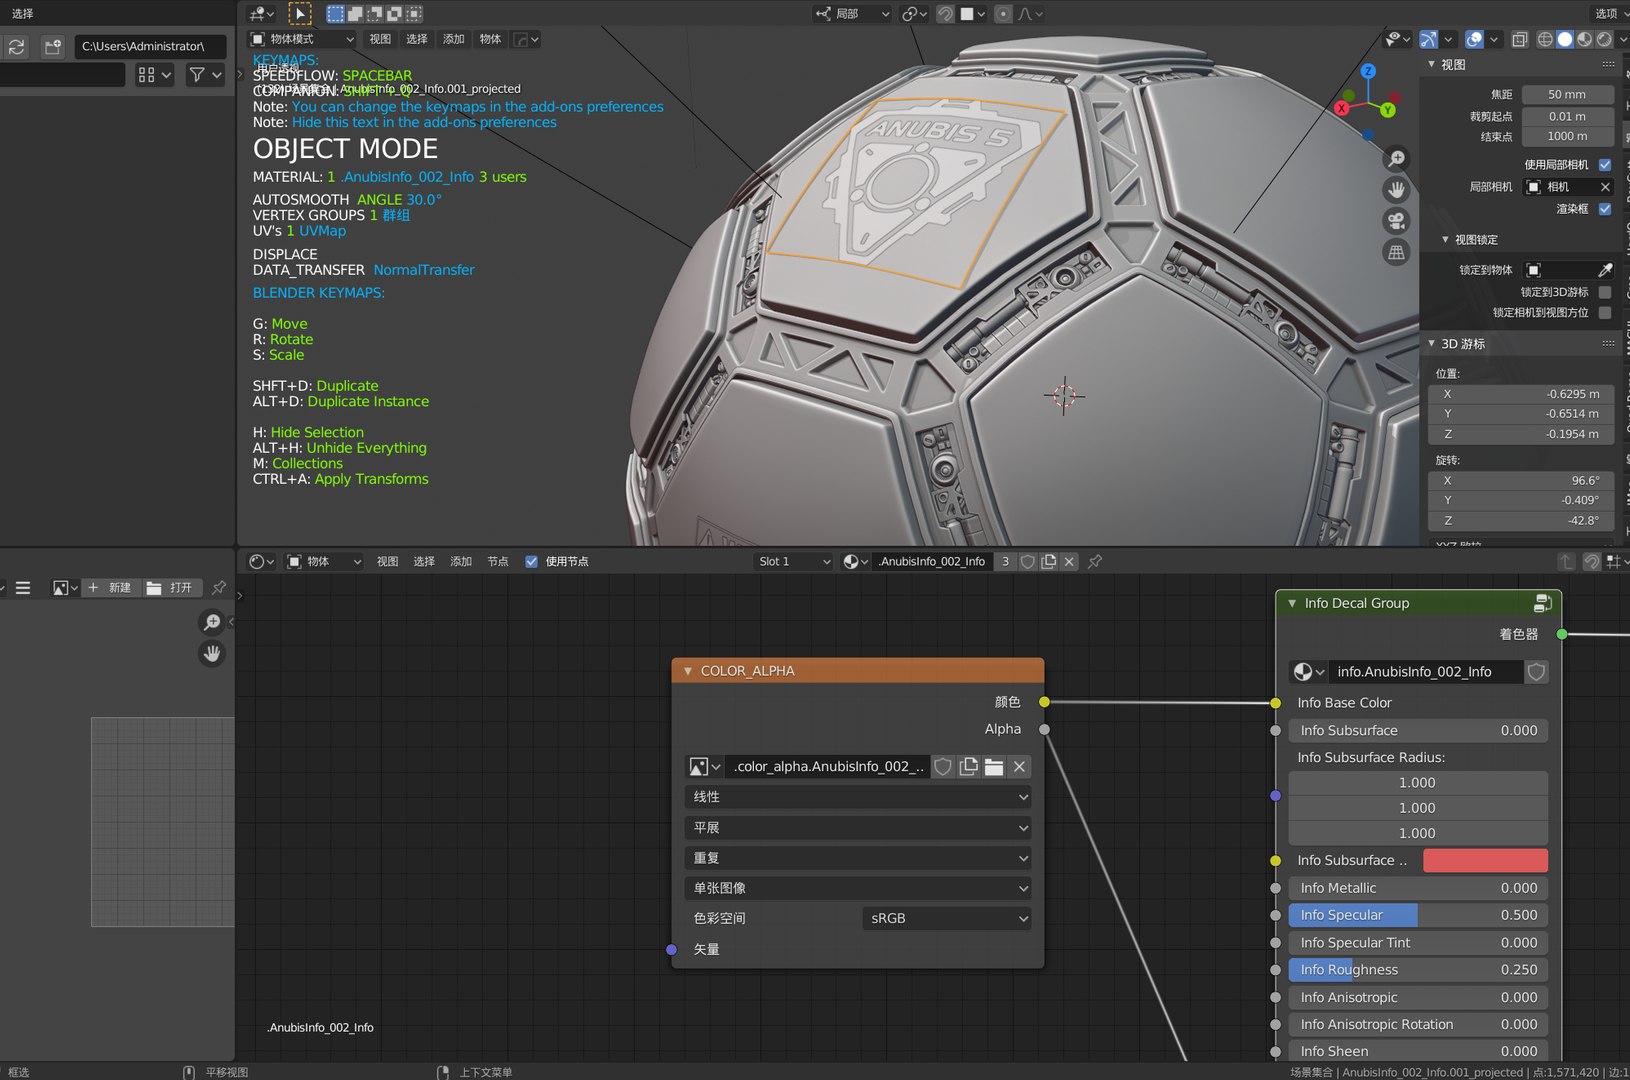The height and width of the screenshot is (1080, 1630).
Task: Click the pan view hand icon in viewport
Action: tap(1397, 190)
